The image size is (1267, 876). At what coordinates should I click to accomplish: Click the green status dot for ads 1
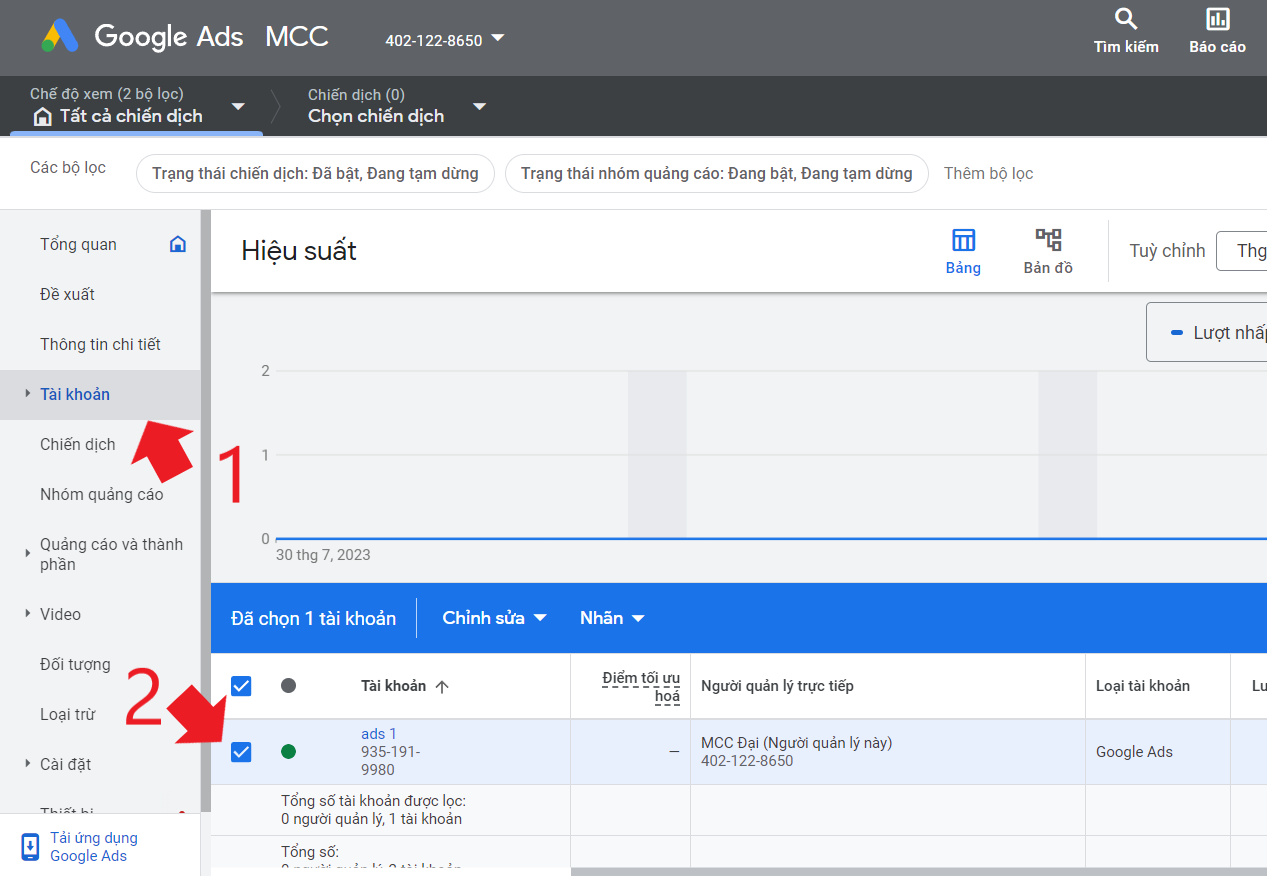[289, 752]
